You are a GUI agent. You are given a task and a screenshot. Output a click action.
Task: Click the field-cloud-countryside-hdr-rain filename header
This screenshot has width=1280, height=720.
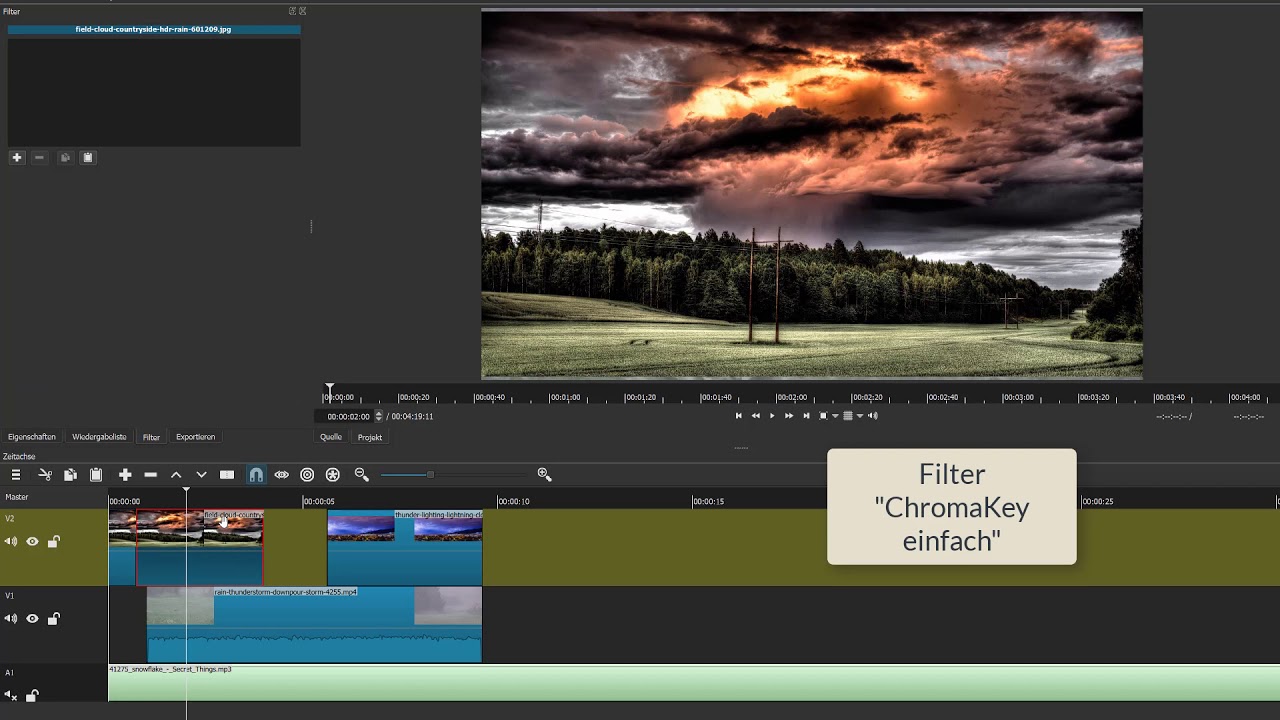(x=153, y=29)
